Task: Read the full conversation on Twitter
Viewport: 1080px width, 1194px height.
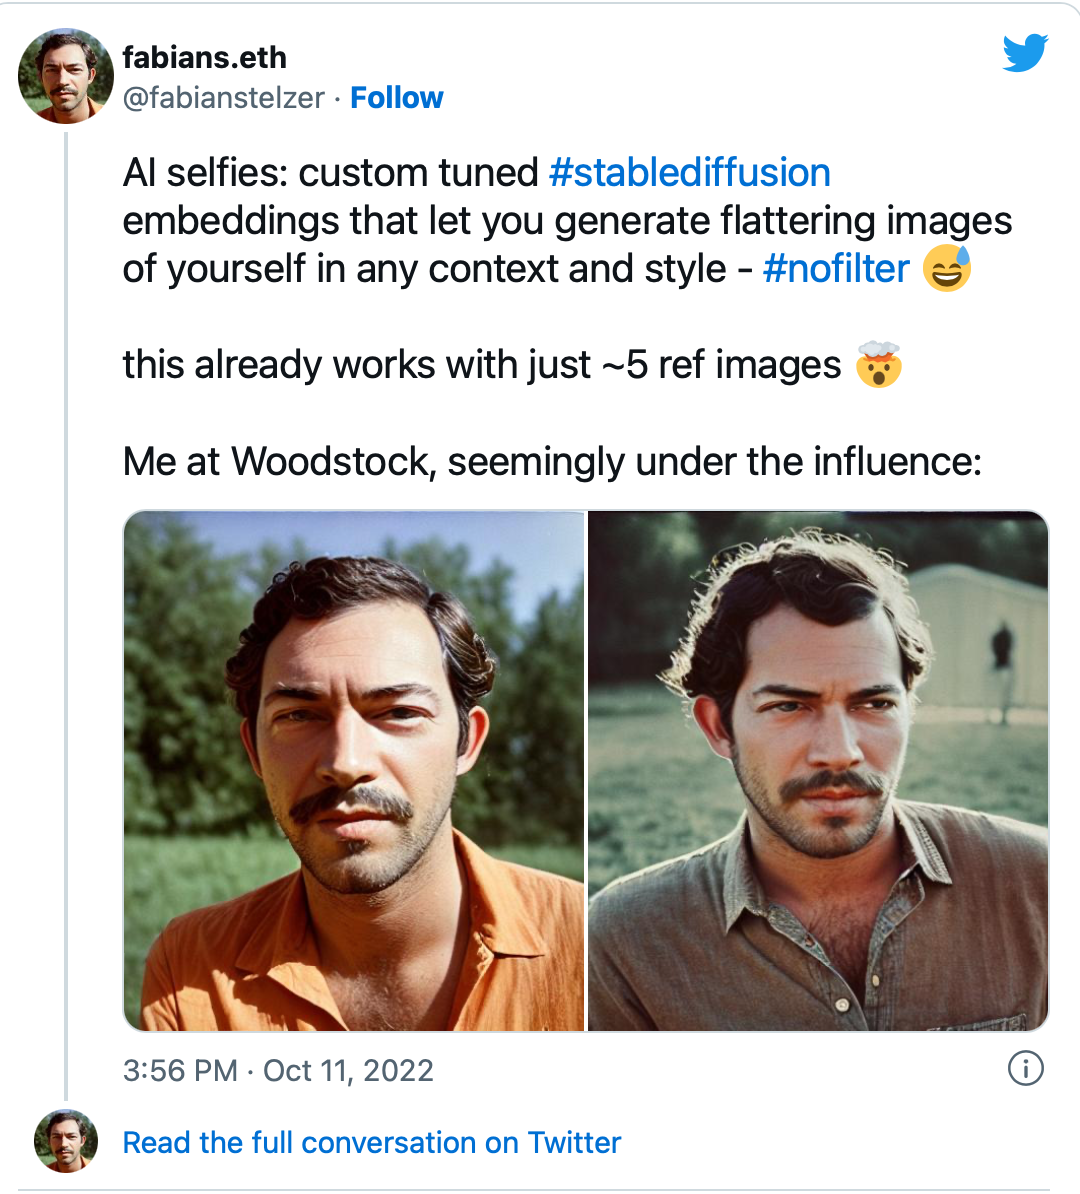Action: click(371, 1142)
